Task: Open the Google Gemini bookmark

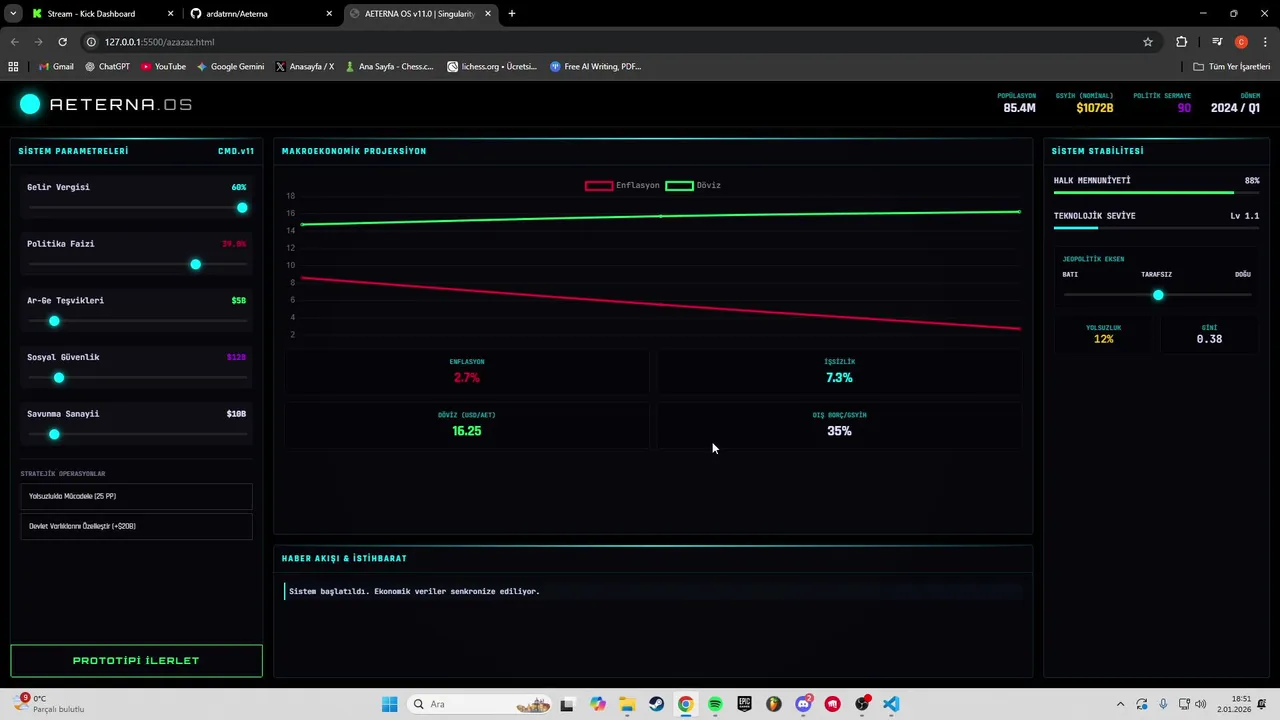Action: [230, 67]
